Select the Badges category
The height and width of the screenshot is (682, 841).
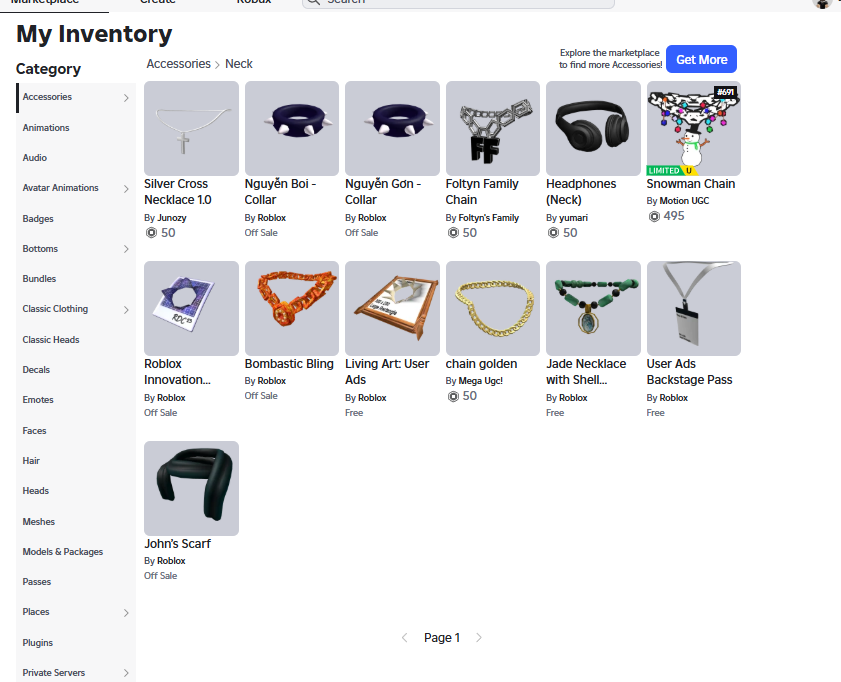(38, 219)
